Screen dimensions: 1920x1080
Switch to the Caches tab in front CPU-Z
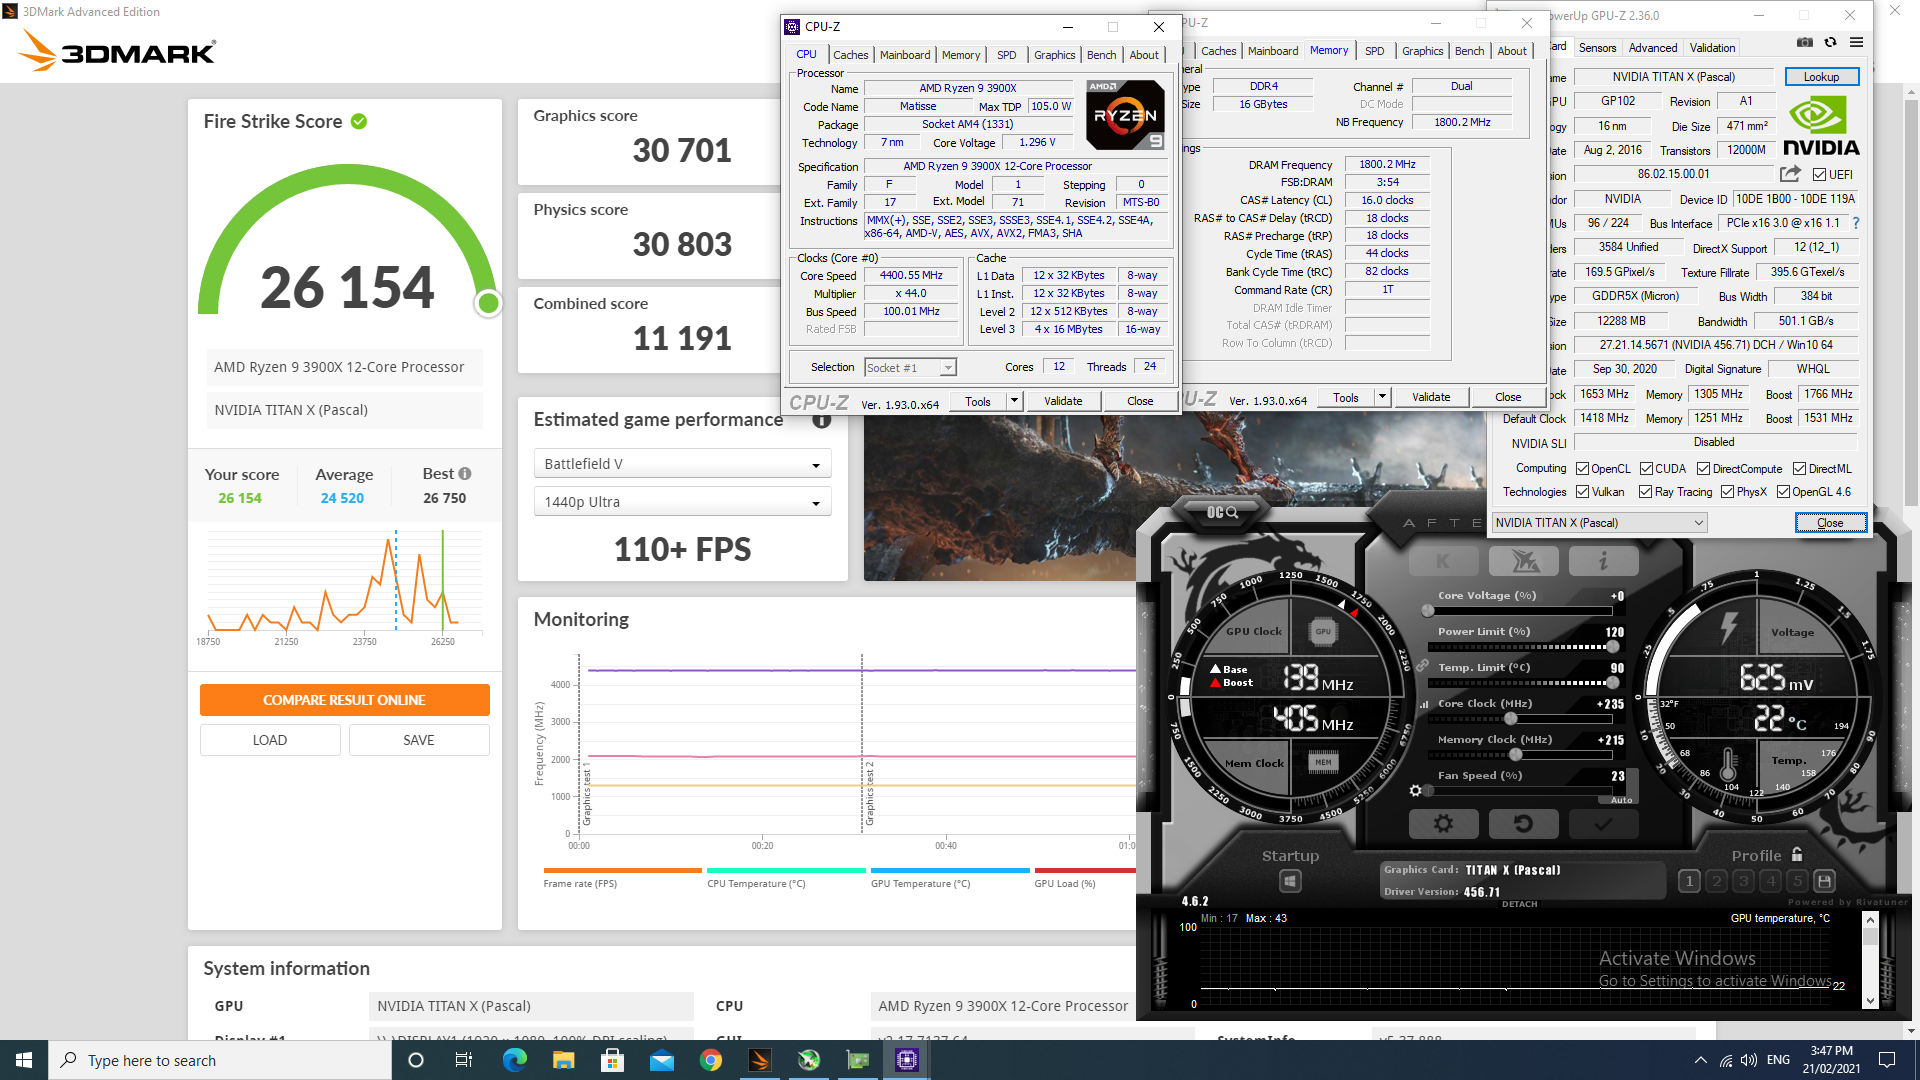[x=851, y=55]
